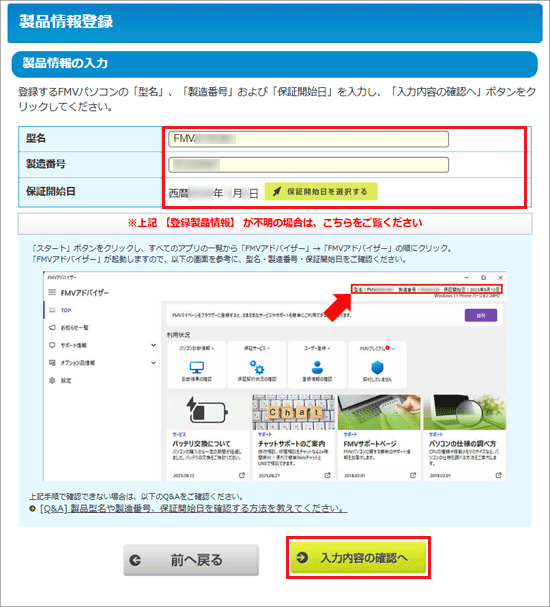This screenshot has height=607, width=550.
Task: Click the person icon for ユーザー登録
Action: (x=317, y=367)
